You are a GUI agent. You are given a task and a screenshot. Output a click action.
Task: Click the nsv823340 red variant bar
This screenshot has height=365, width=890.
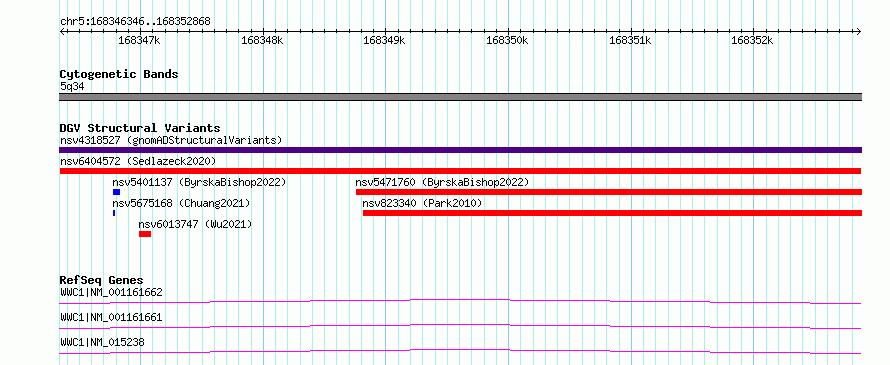click(612, 213)
